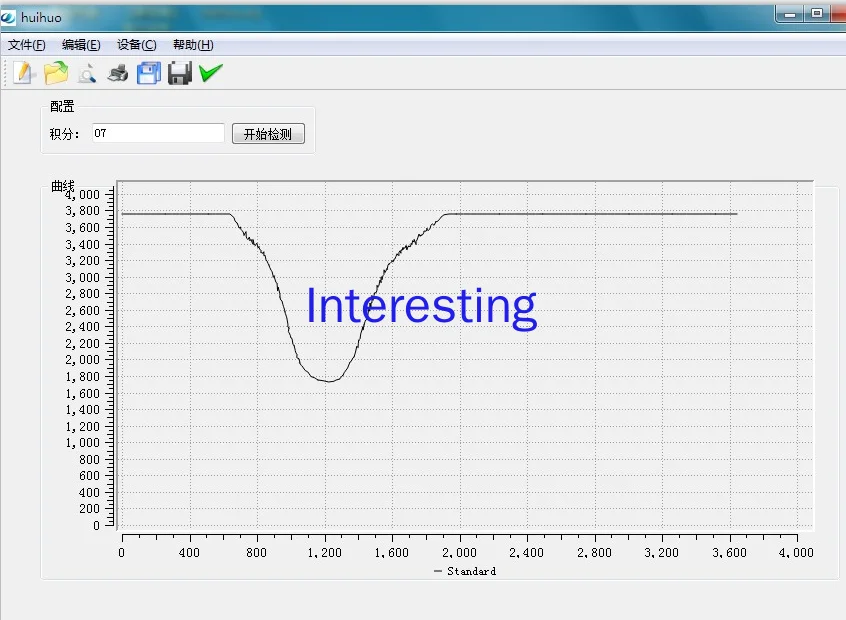Click the new document icon in toolbar

point(24,73)
